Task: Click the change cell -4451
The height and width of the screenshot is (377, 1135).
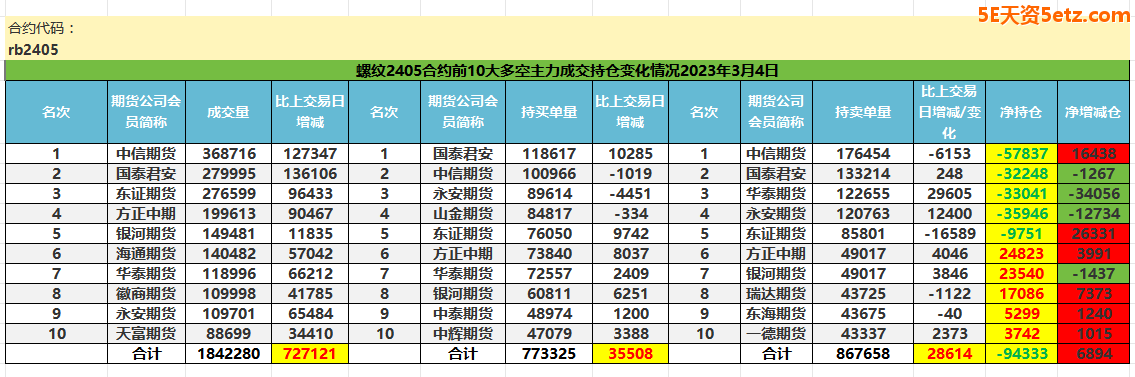Action: pos(630,194)
